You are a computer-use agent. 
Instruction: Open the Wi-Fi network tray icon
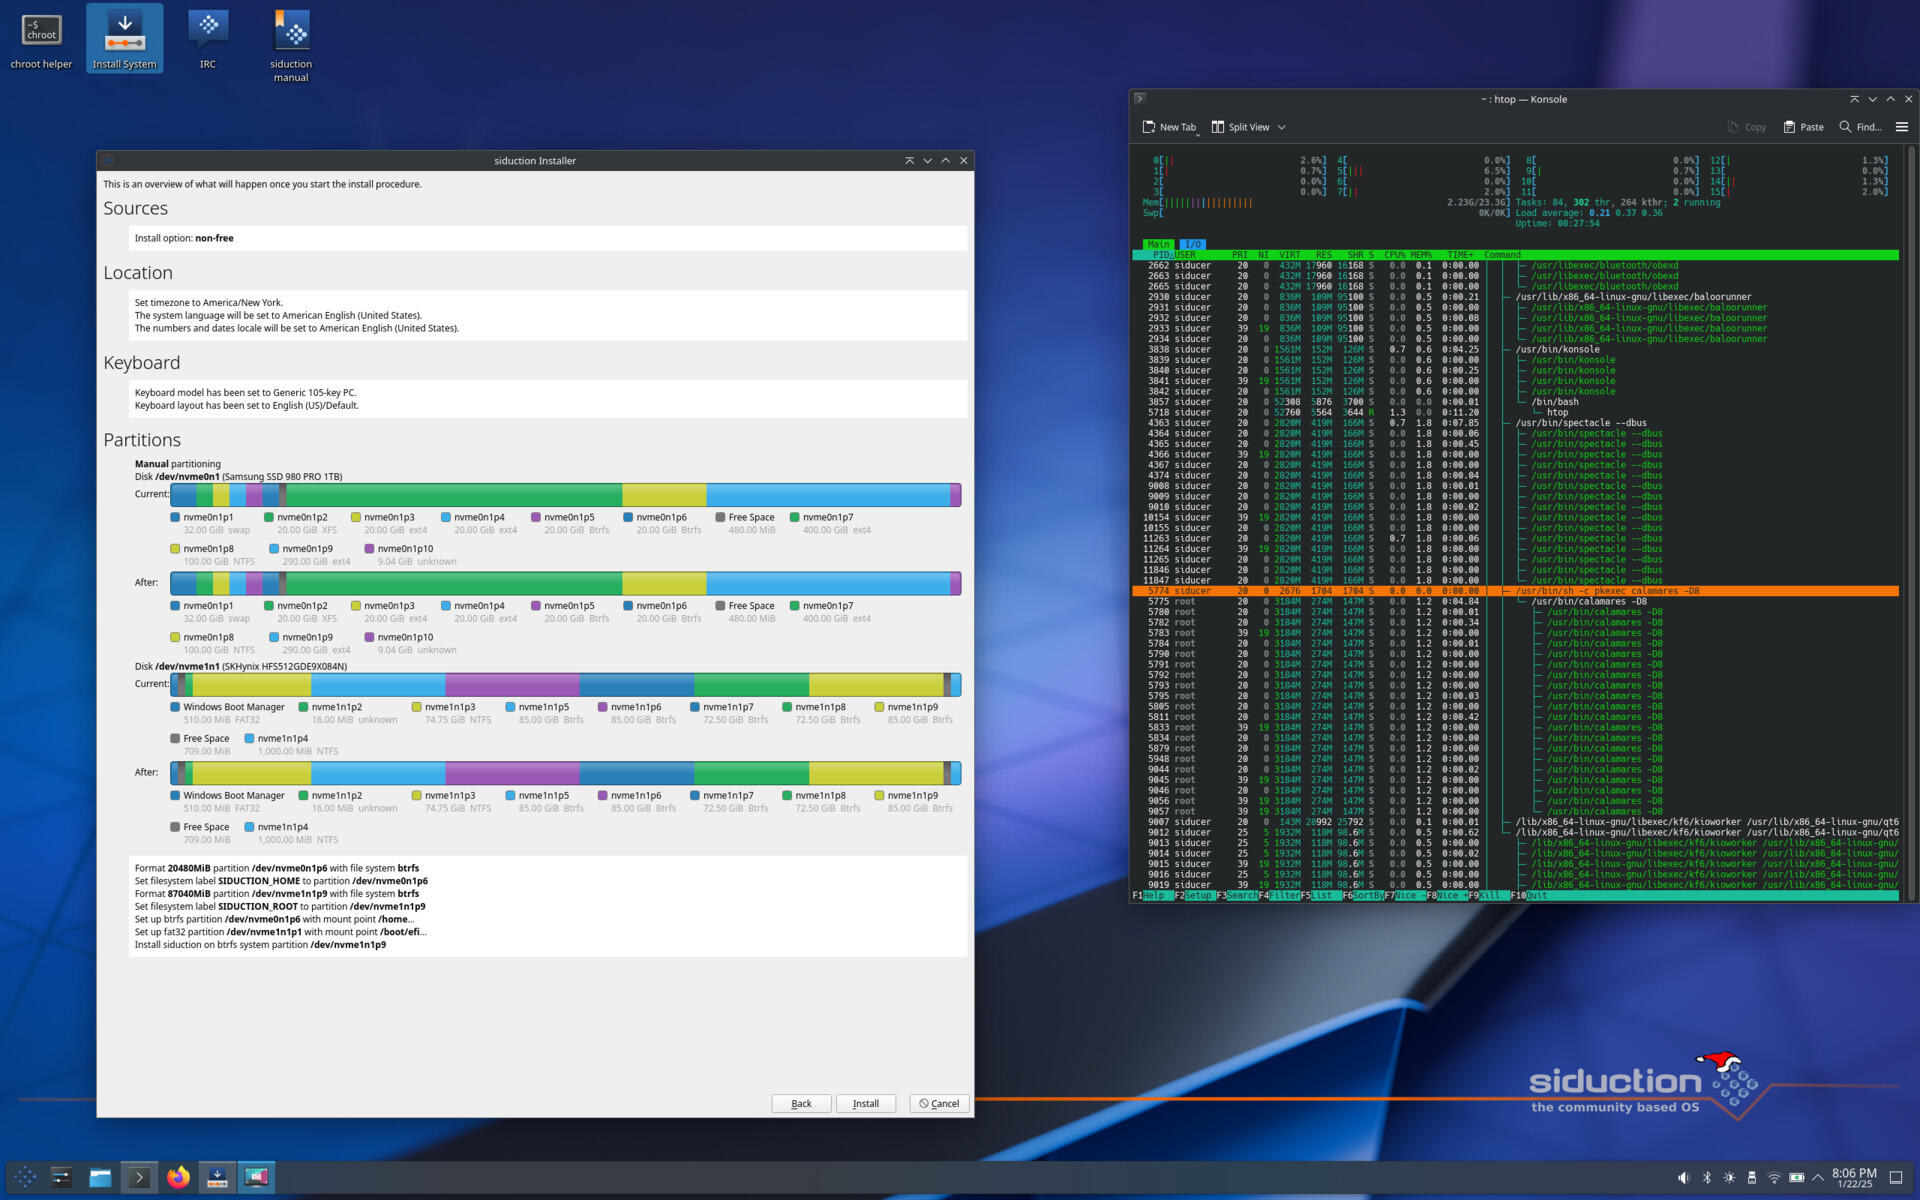pyautogui.click(x=1774, y=1178)
